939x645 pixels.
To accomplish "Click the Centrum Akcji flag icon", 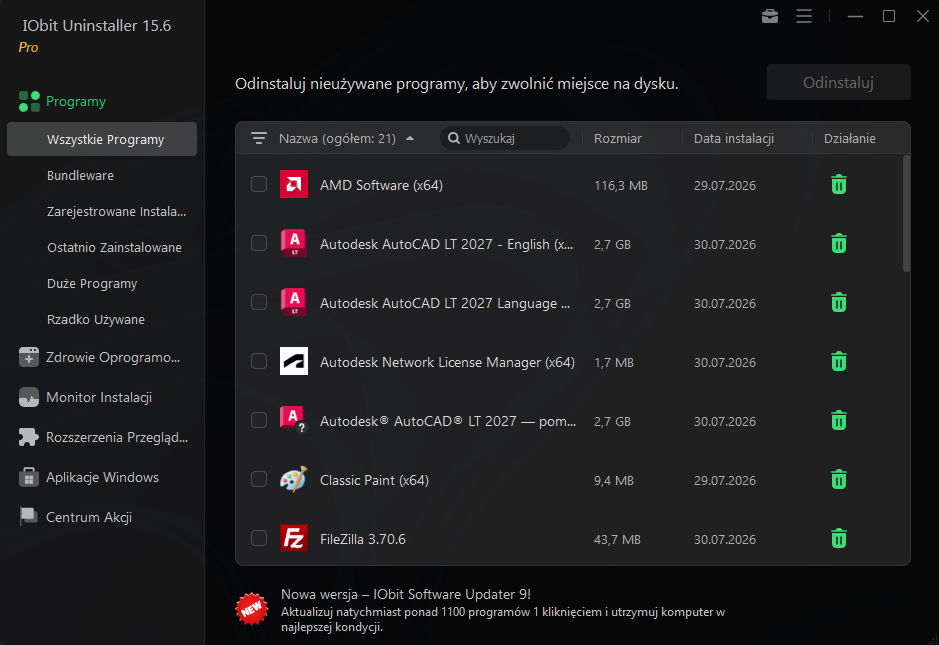I will (29, 516).
